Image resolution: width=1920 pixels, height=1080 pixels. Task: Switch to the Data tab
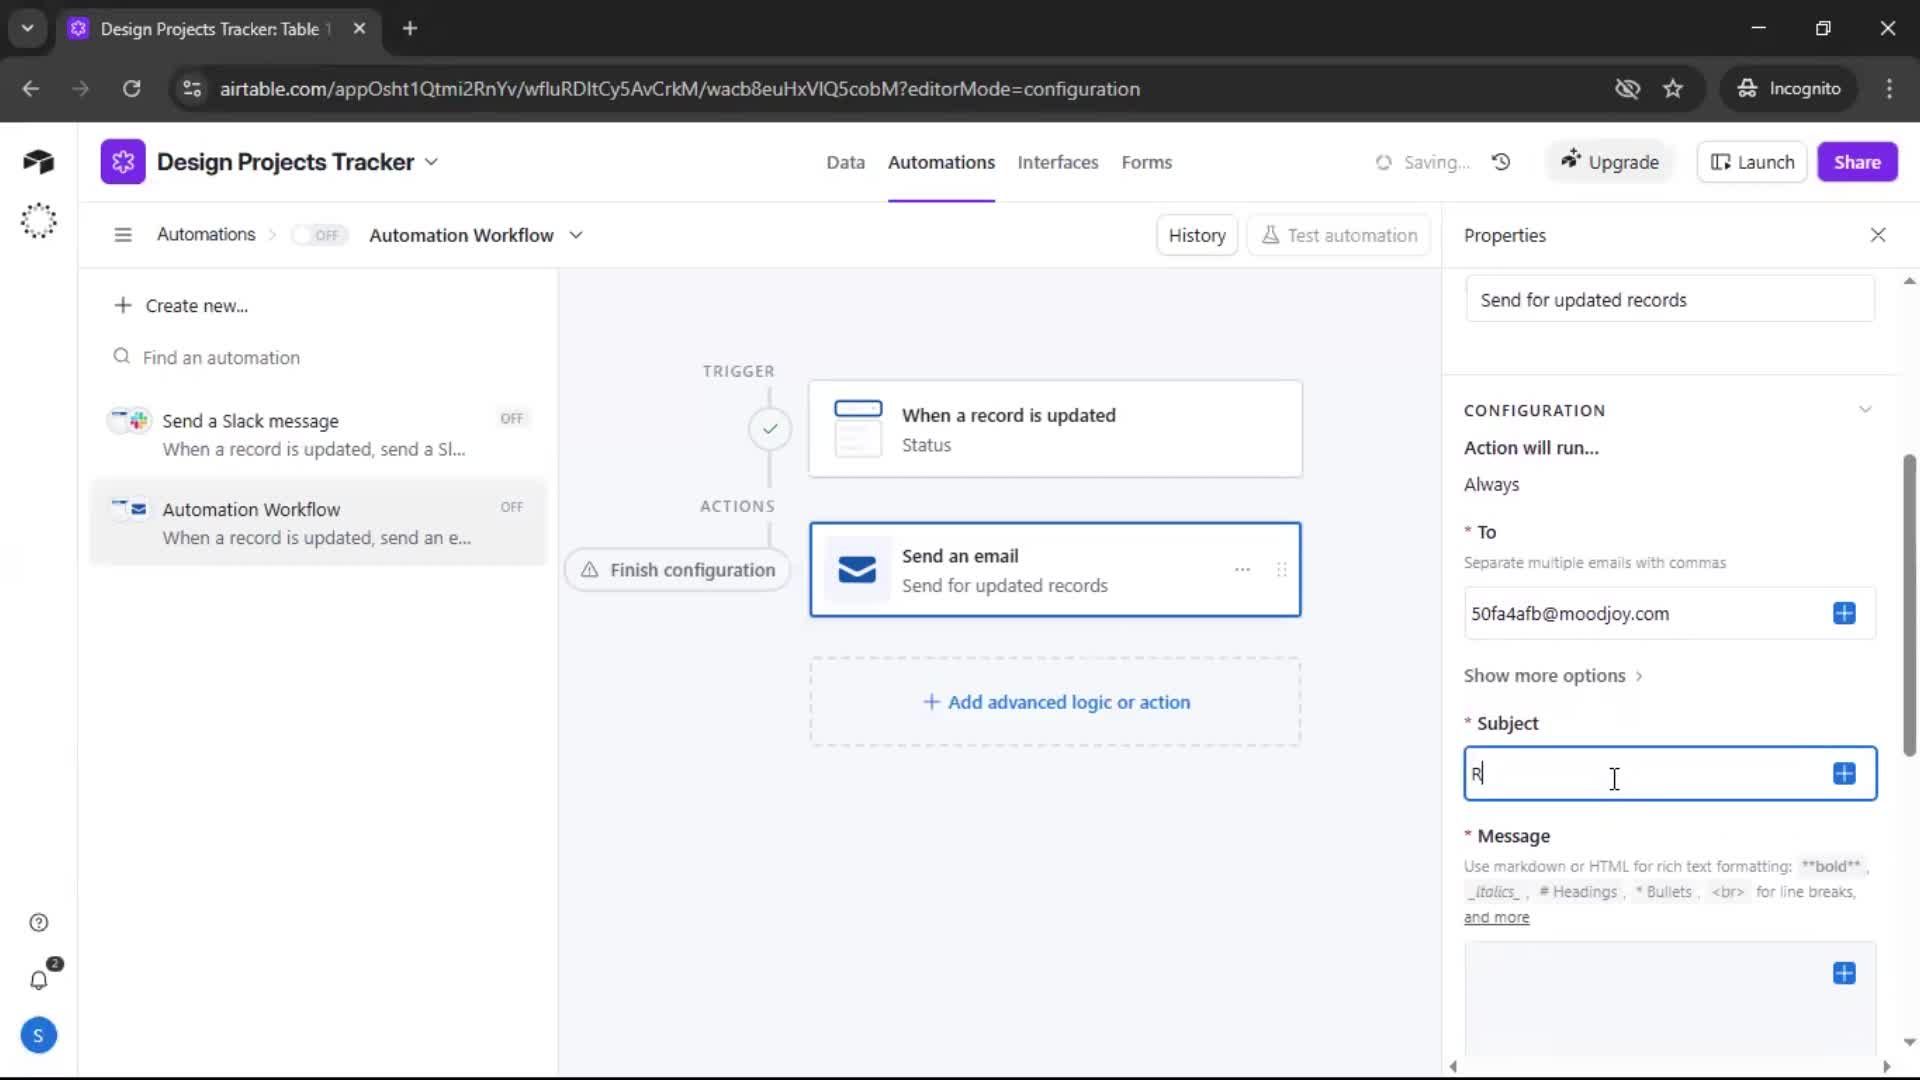tap(845, 162)
